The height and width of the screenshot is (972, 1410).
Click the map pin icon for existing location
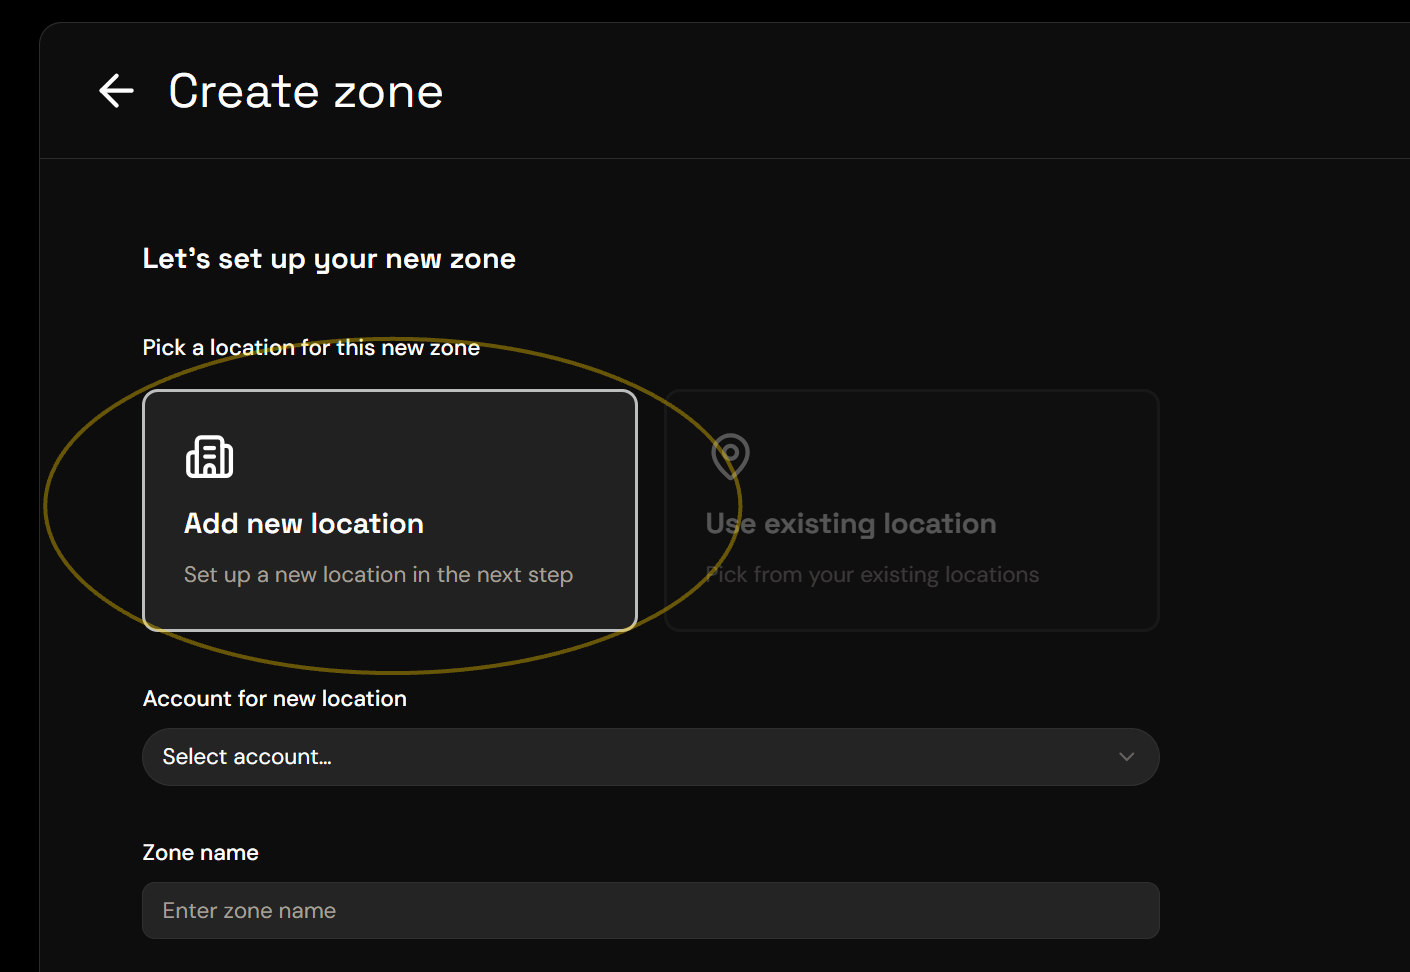pos(730,456)
